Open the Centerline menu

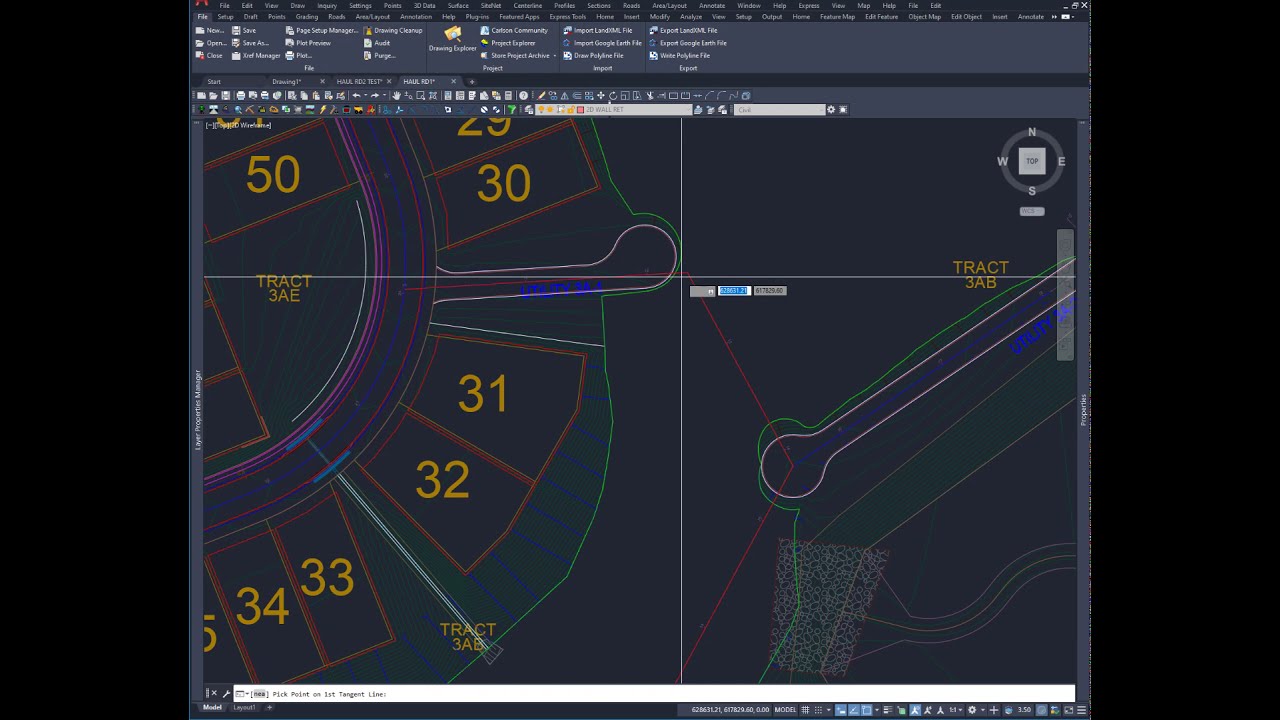click(x=528, y=5)
